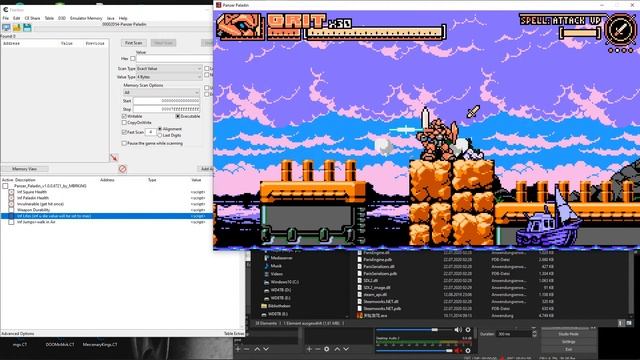Click the Exit button in OBS
The width and height of the screenshot is (640, 360).
point(568,349)
